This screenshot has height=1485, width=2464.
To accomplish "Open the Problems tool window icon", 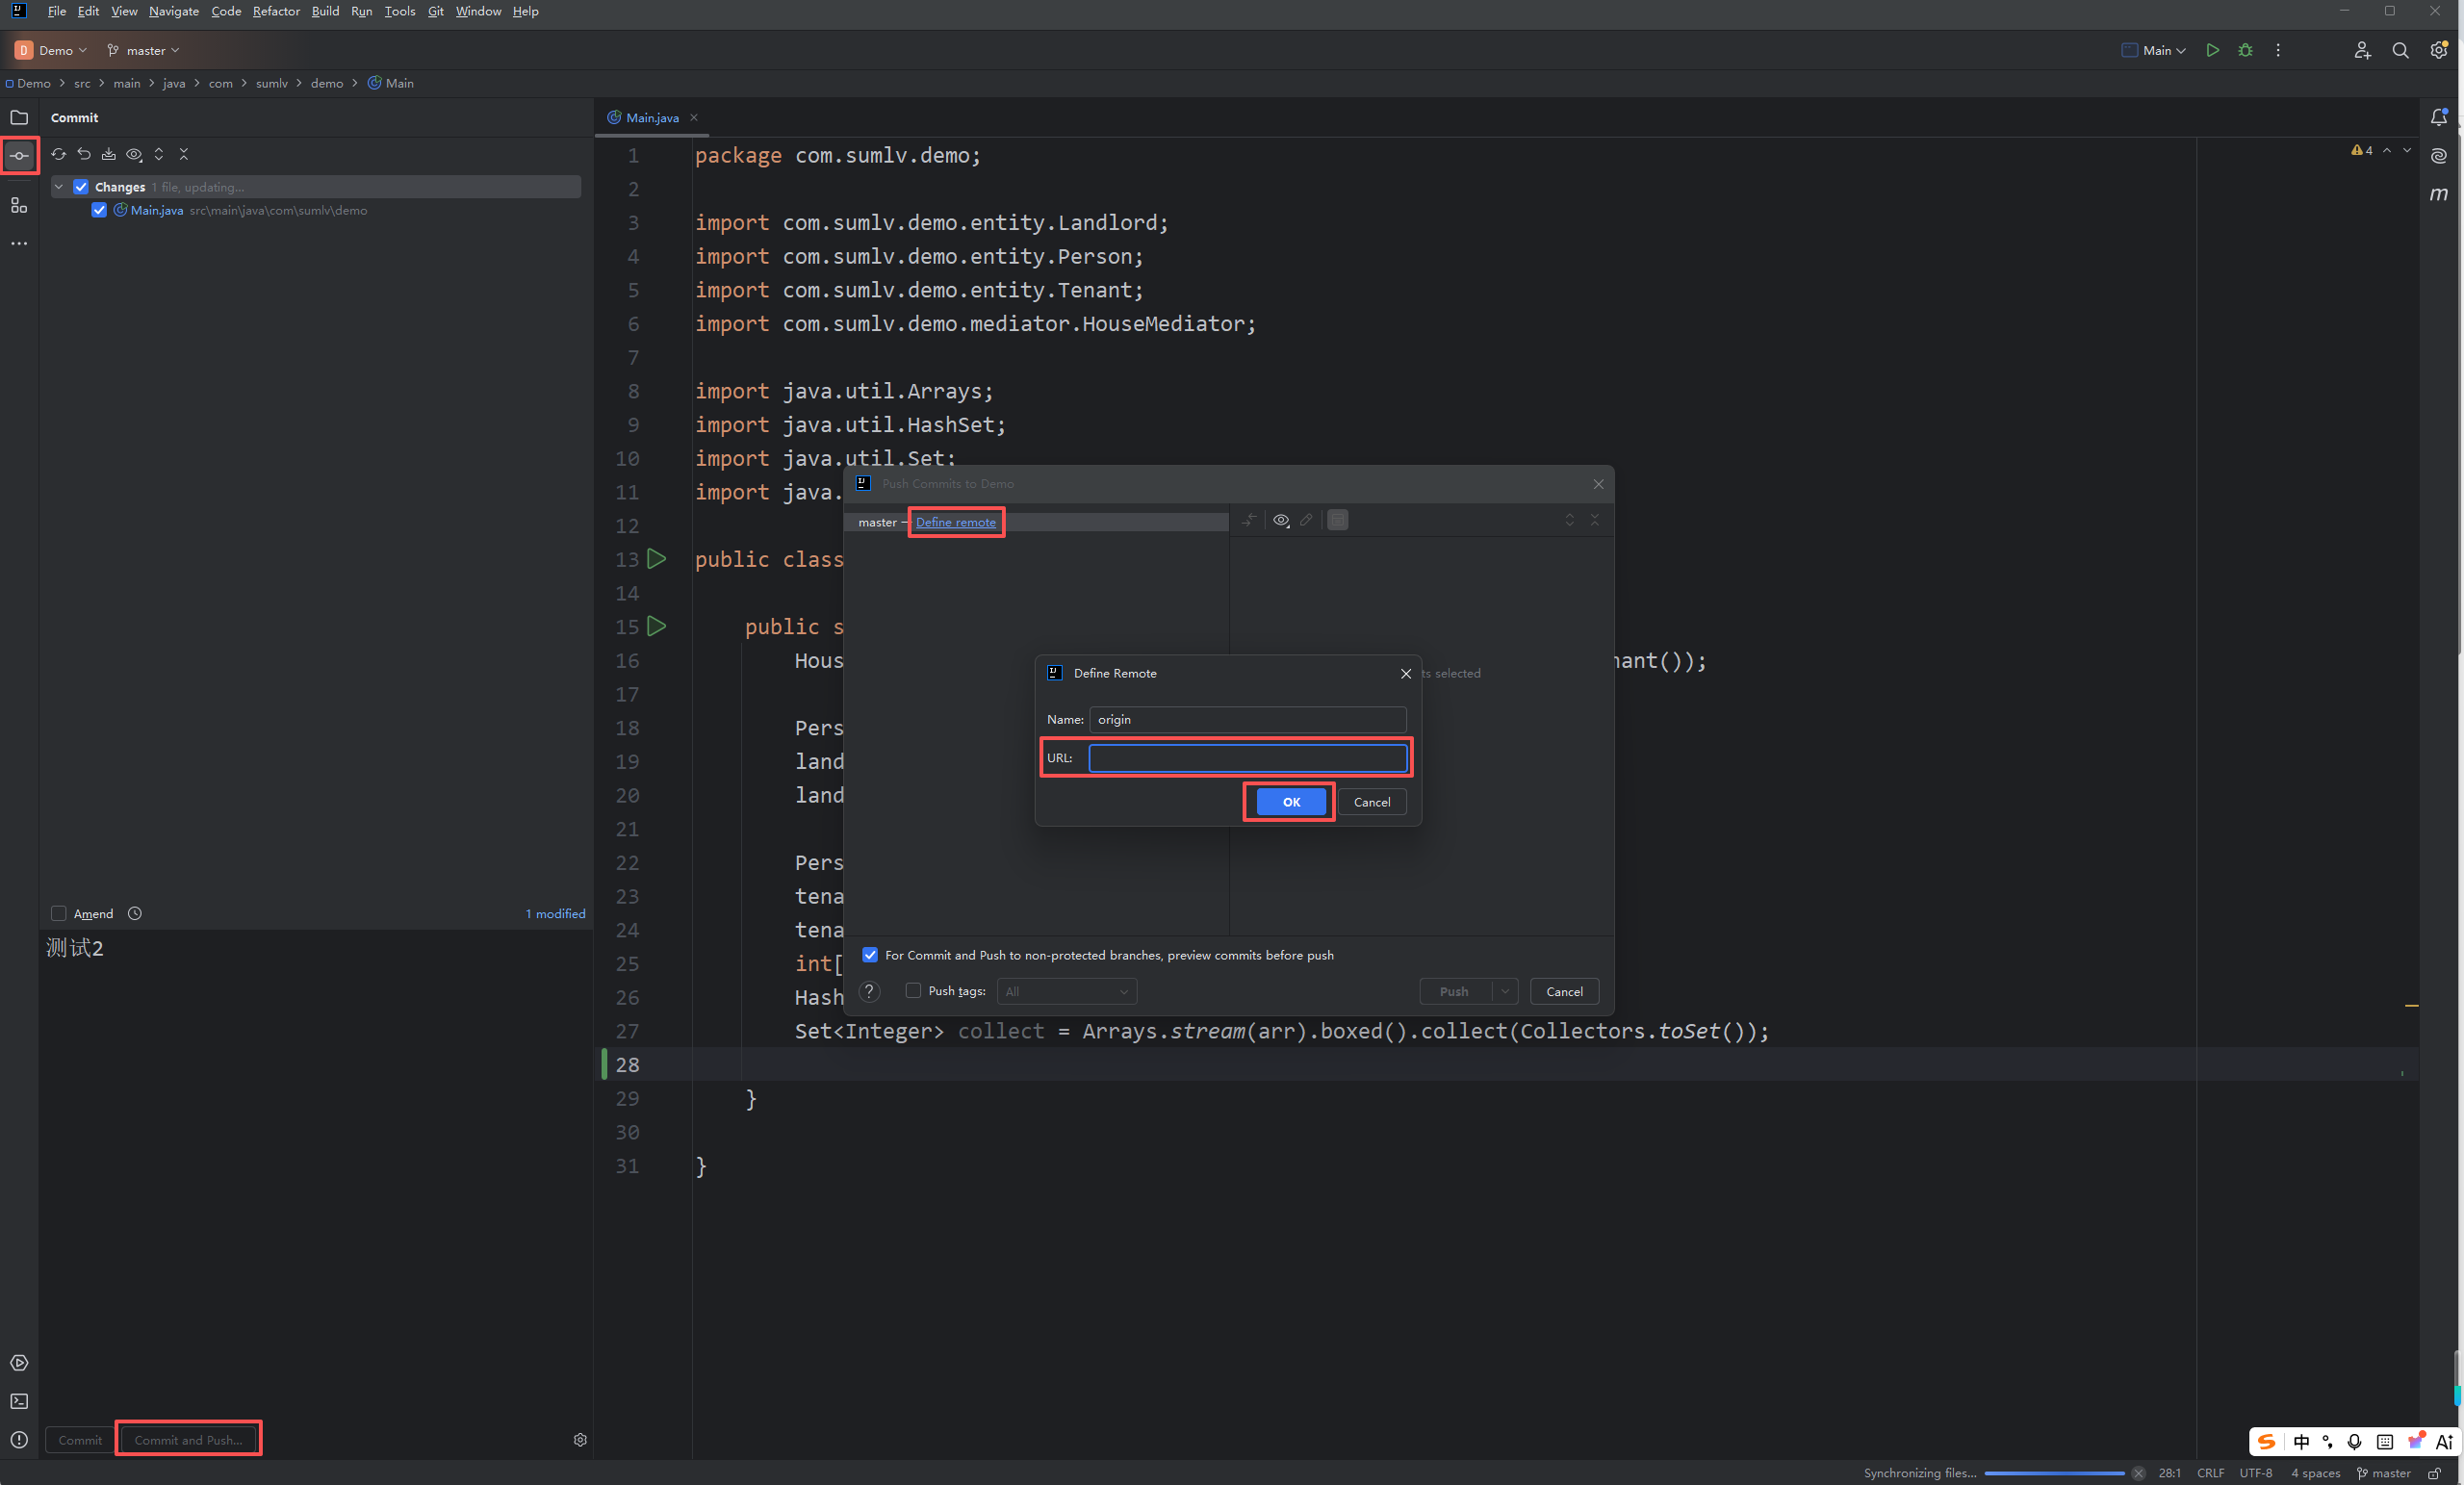I will pyautogui.click(x=19, y=1440).
